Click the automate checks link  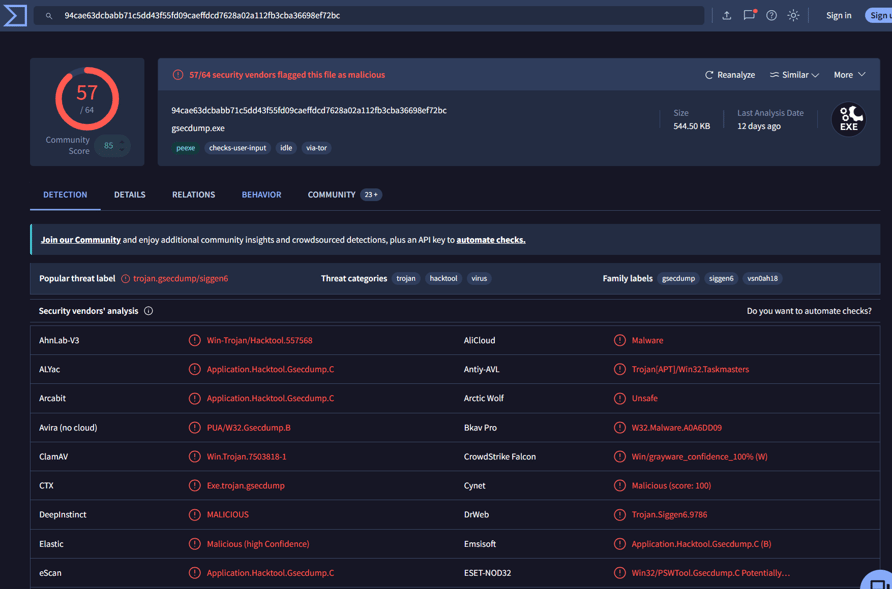[491, 240]
